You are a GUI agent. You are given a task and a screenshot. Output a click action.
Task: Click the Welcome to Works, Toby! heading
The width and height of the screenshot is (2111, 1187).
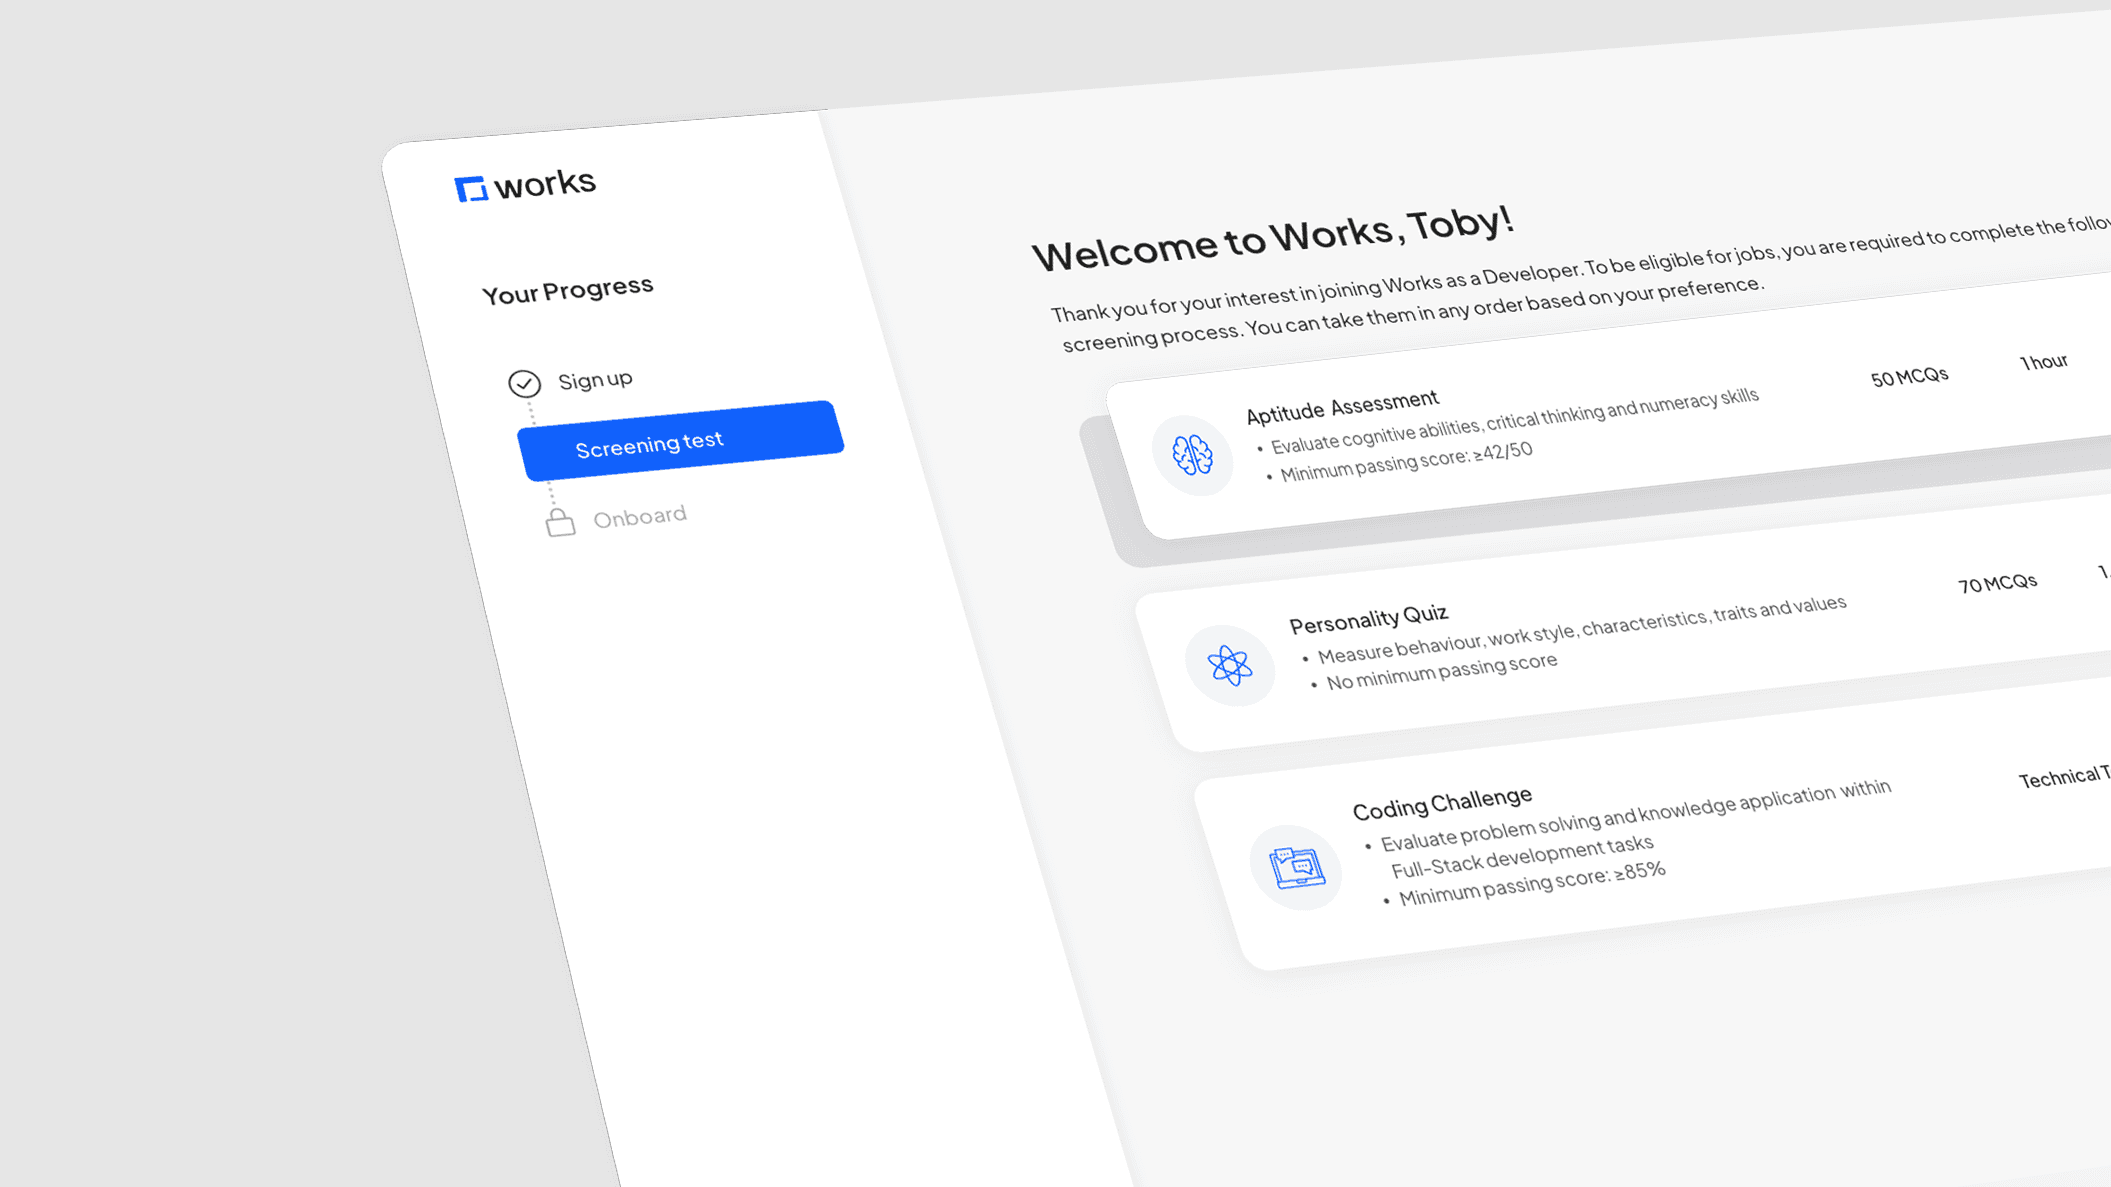[1272, 238]
